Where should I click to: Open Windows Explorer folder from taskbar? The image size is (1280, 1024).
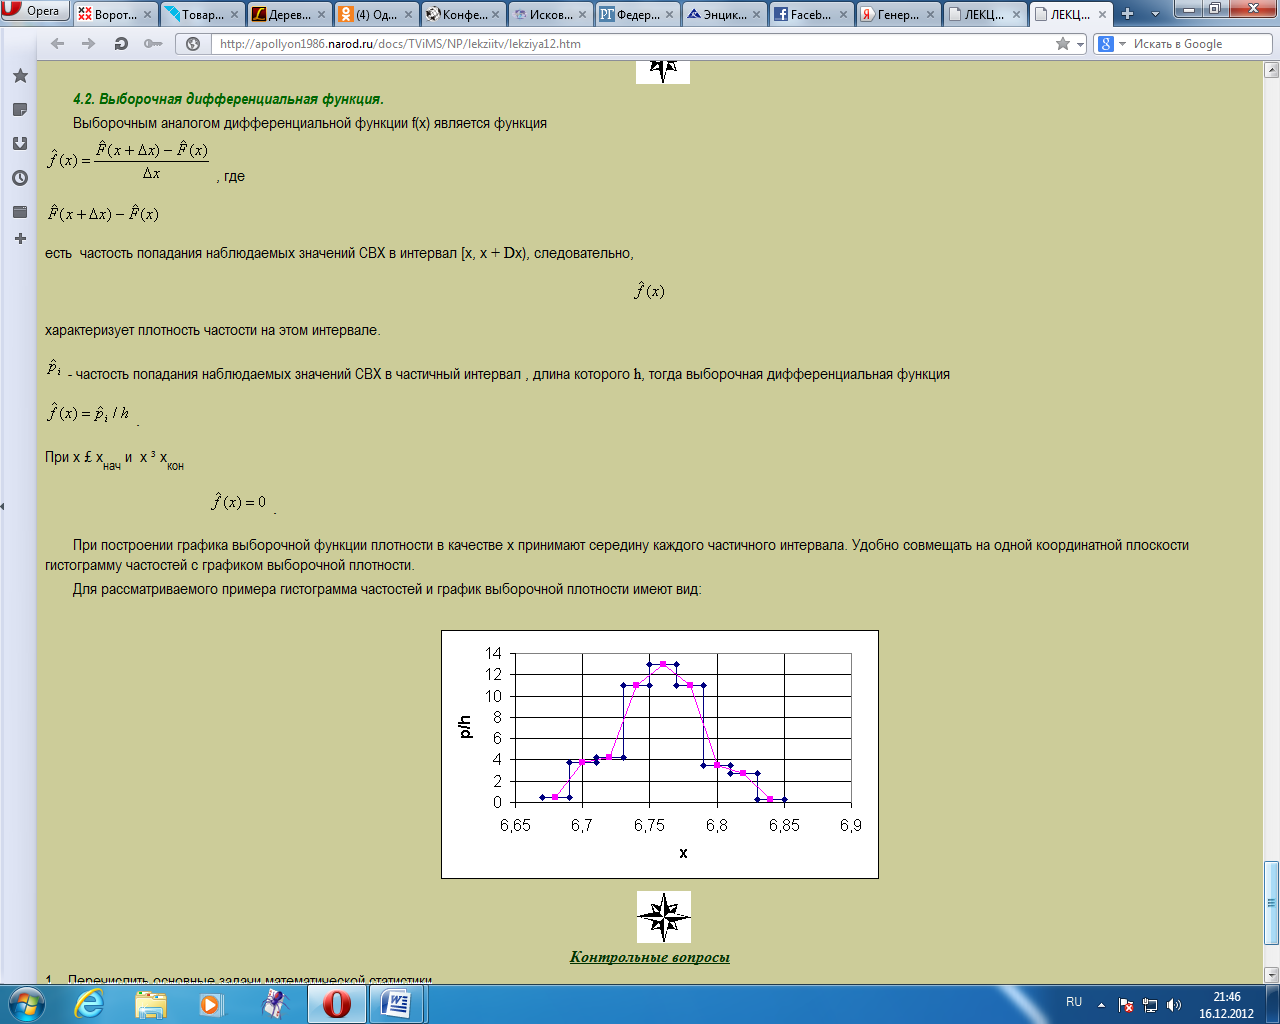coord(150,1003)
